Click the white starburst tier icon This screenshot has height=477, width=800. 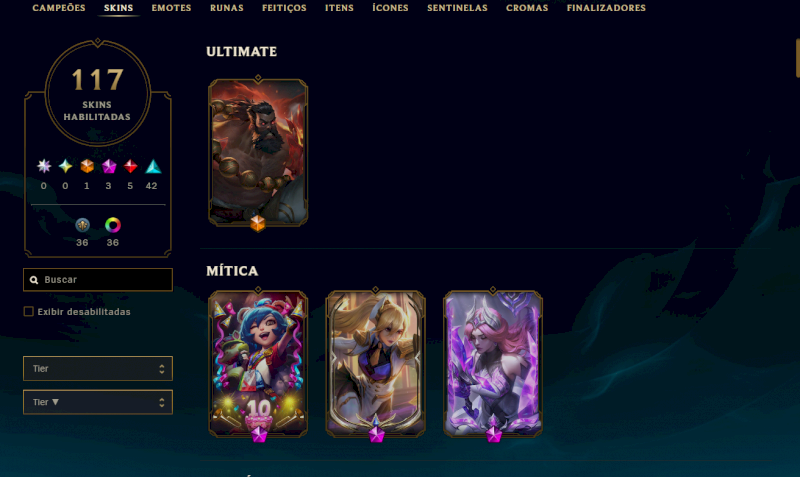click(x=44, y=166)
